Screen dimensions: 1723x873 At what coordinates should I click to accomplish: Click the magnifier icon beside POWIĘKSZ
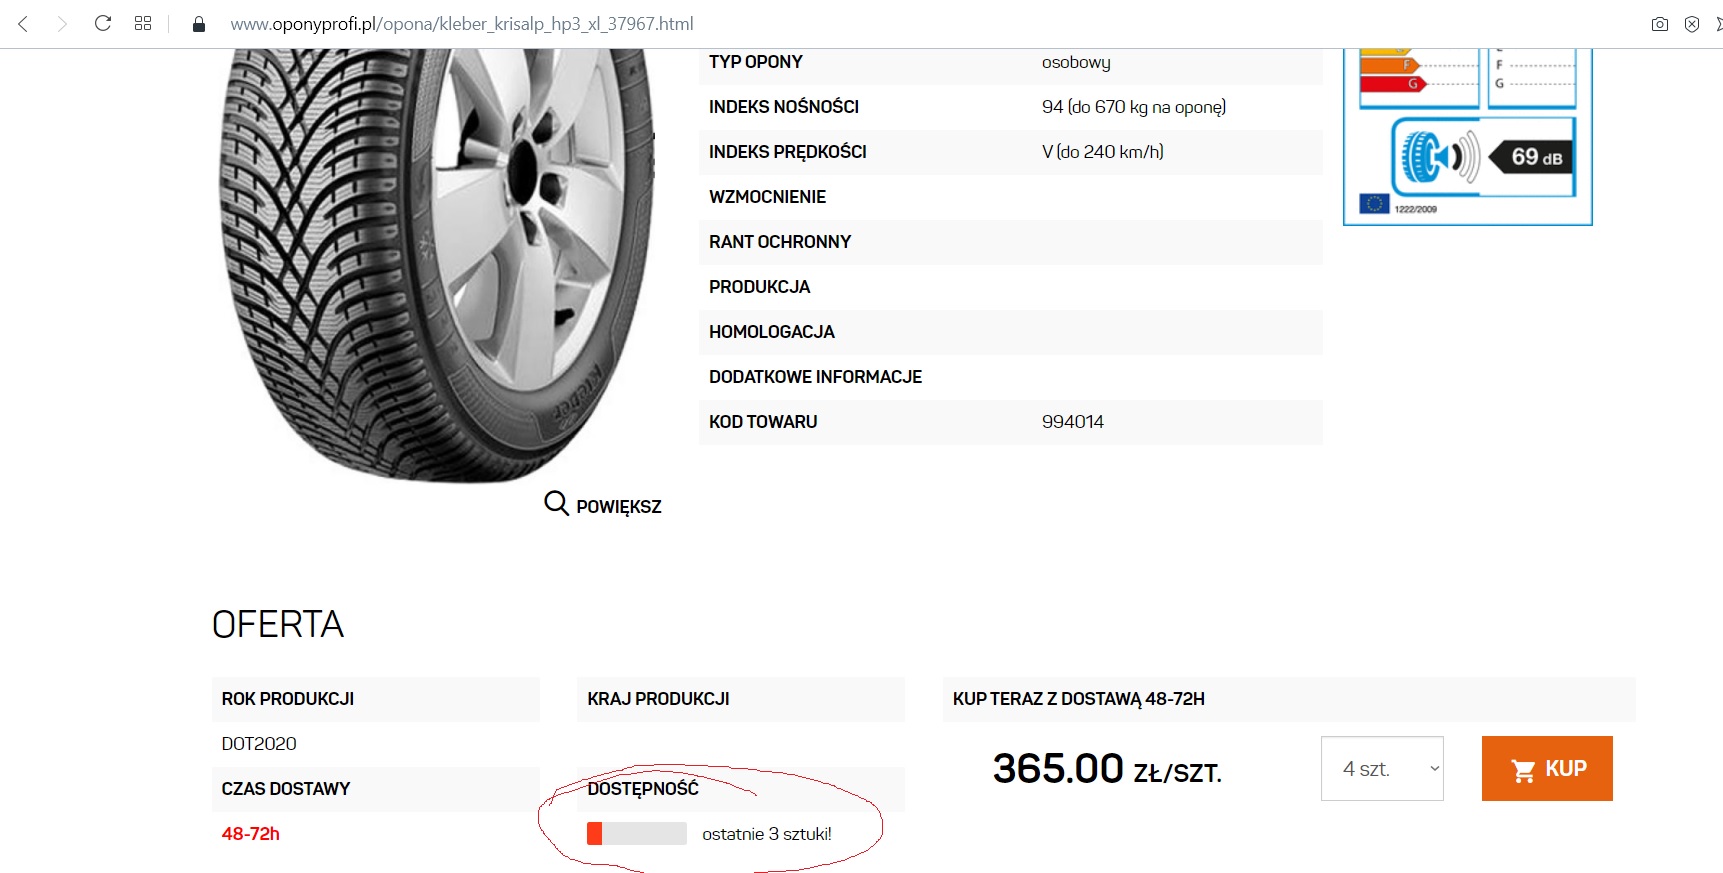(556, 503)
